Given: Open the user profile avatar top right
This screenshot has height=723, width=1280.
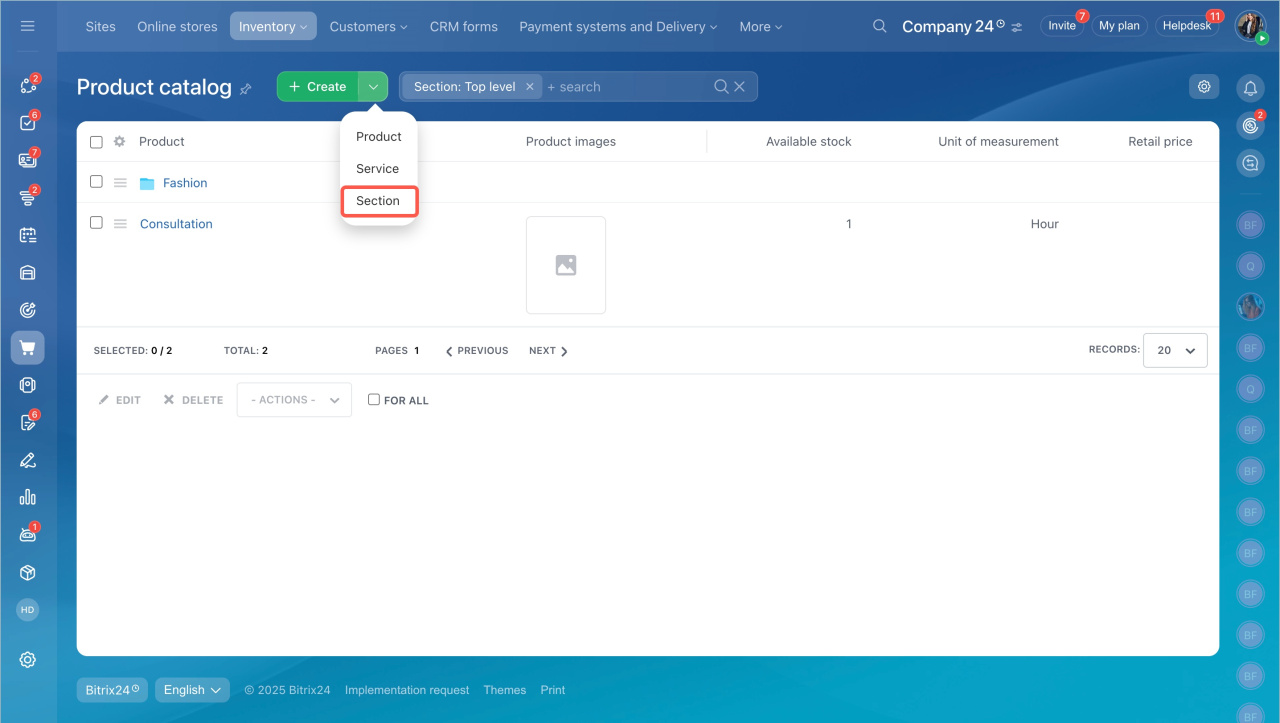Looking at the screenshot, I should (x=1251, y=26).
